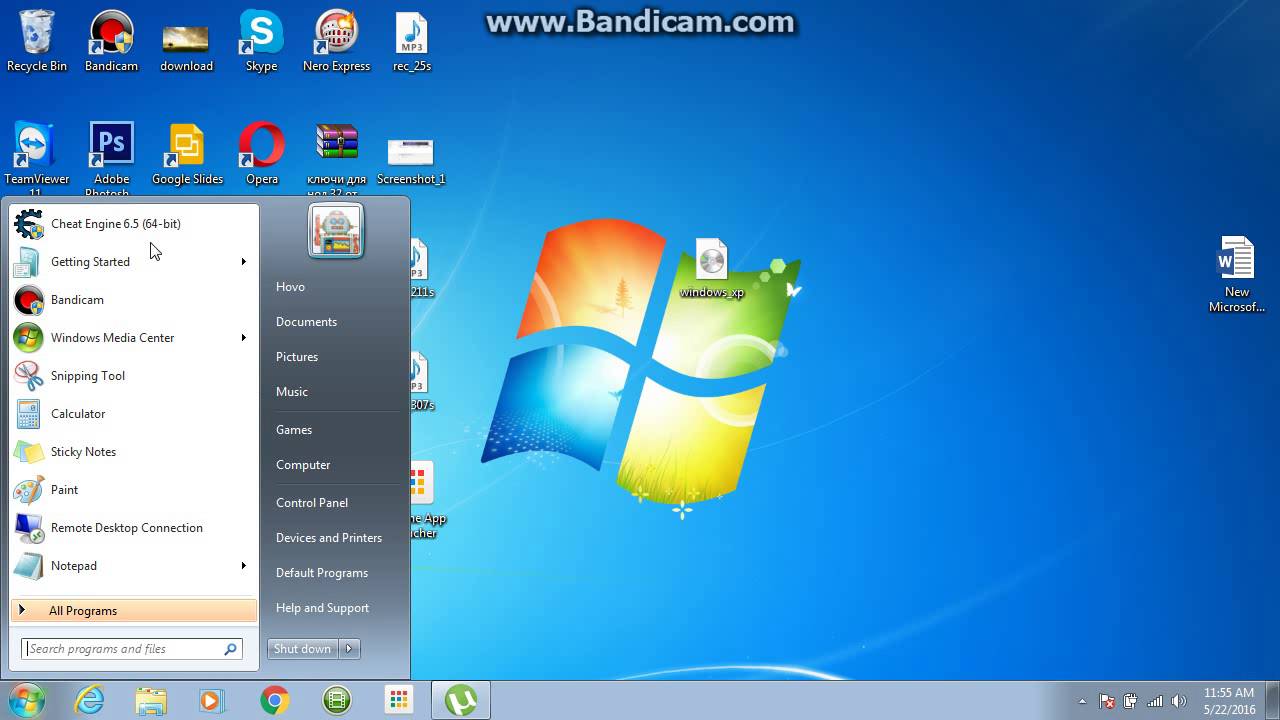1280x720 pixels.
Task: Click the Skype desktop shortcut
Action: click(x=261, y=42)
